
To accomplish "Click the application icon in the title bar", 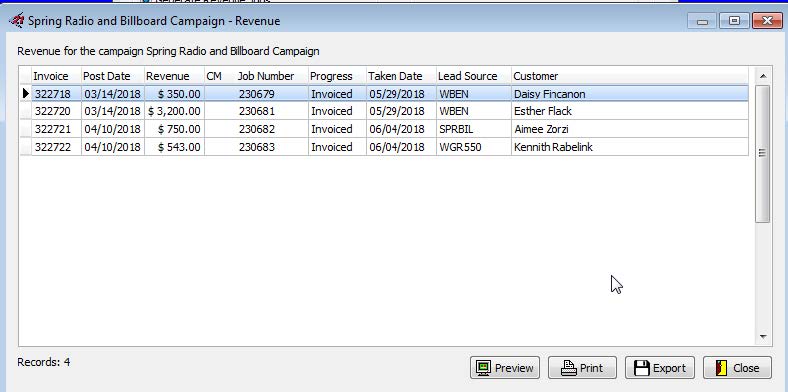I will (x=17, y=21).
